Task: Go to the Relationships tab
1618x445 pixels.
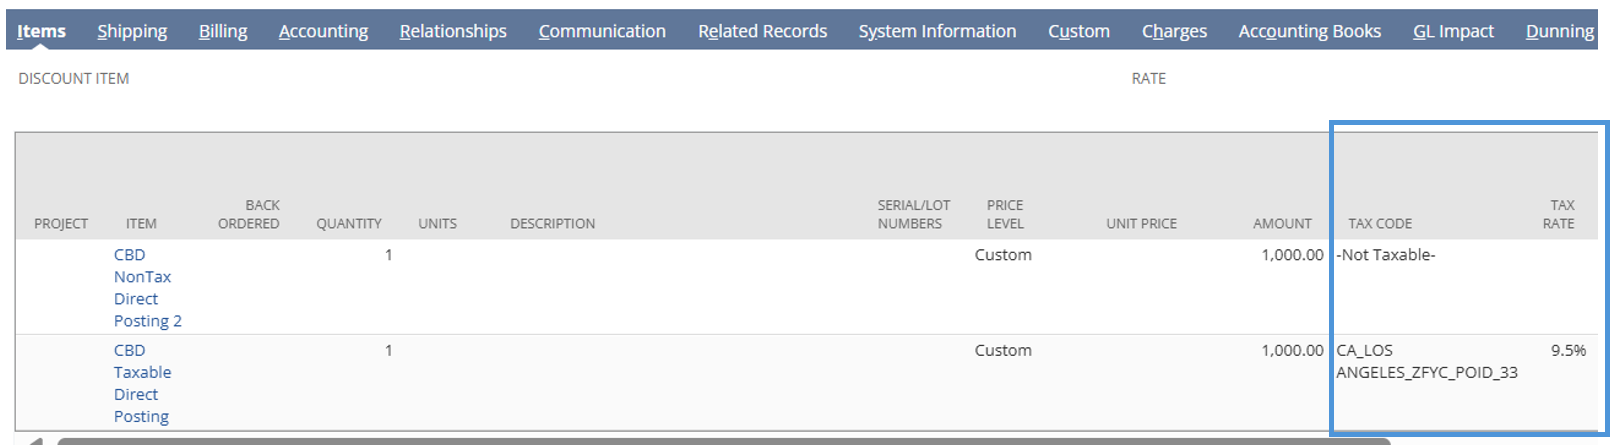Action: click(x=453, y=31)
